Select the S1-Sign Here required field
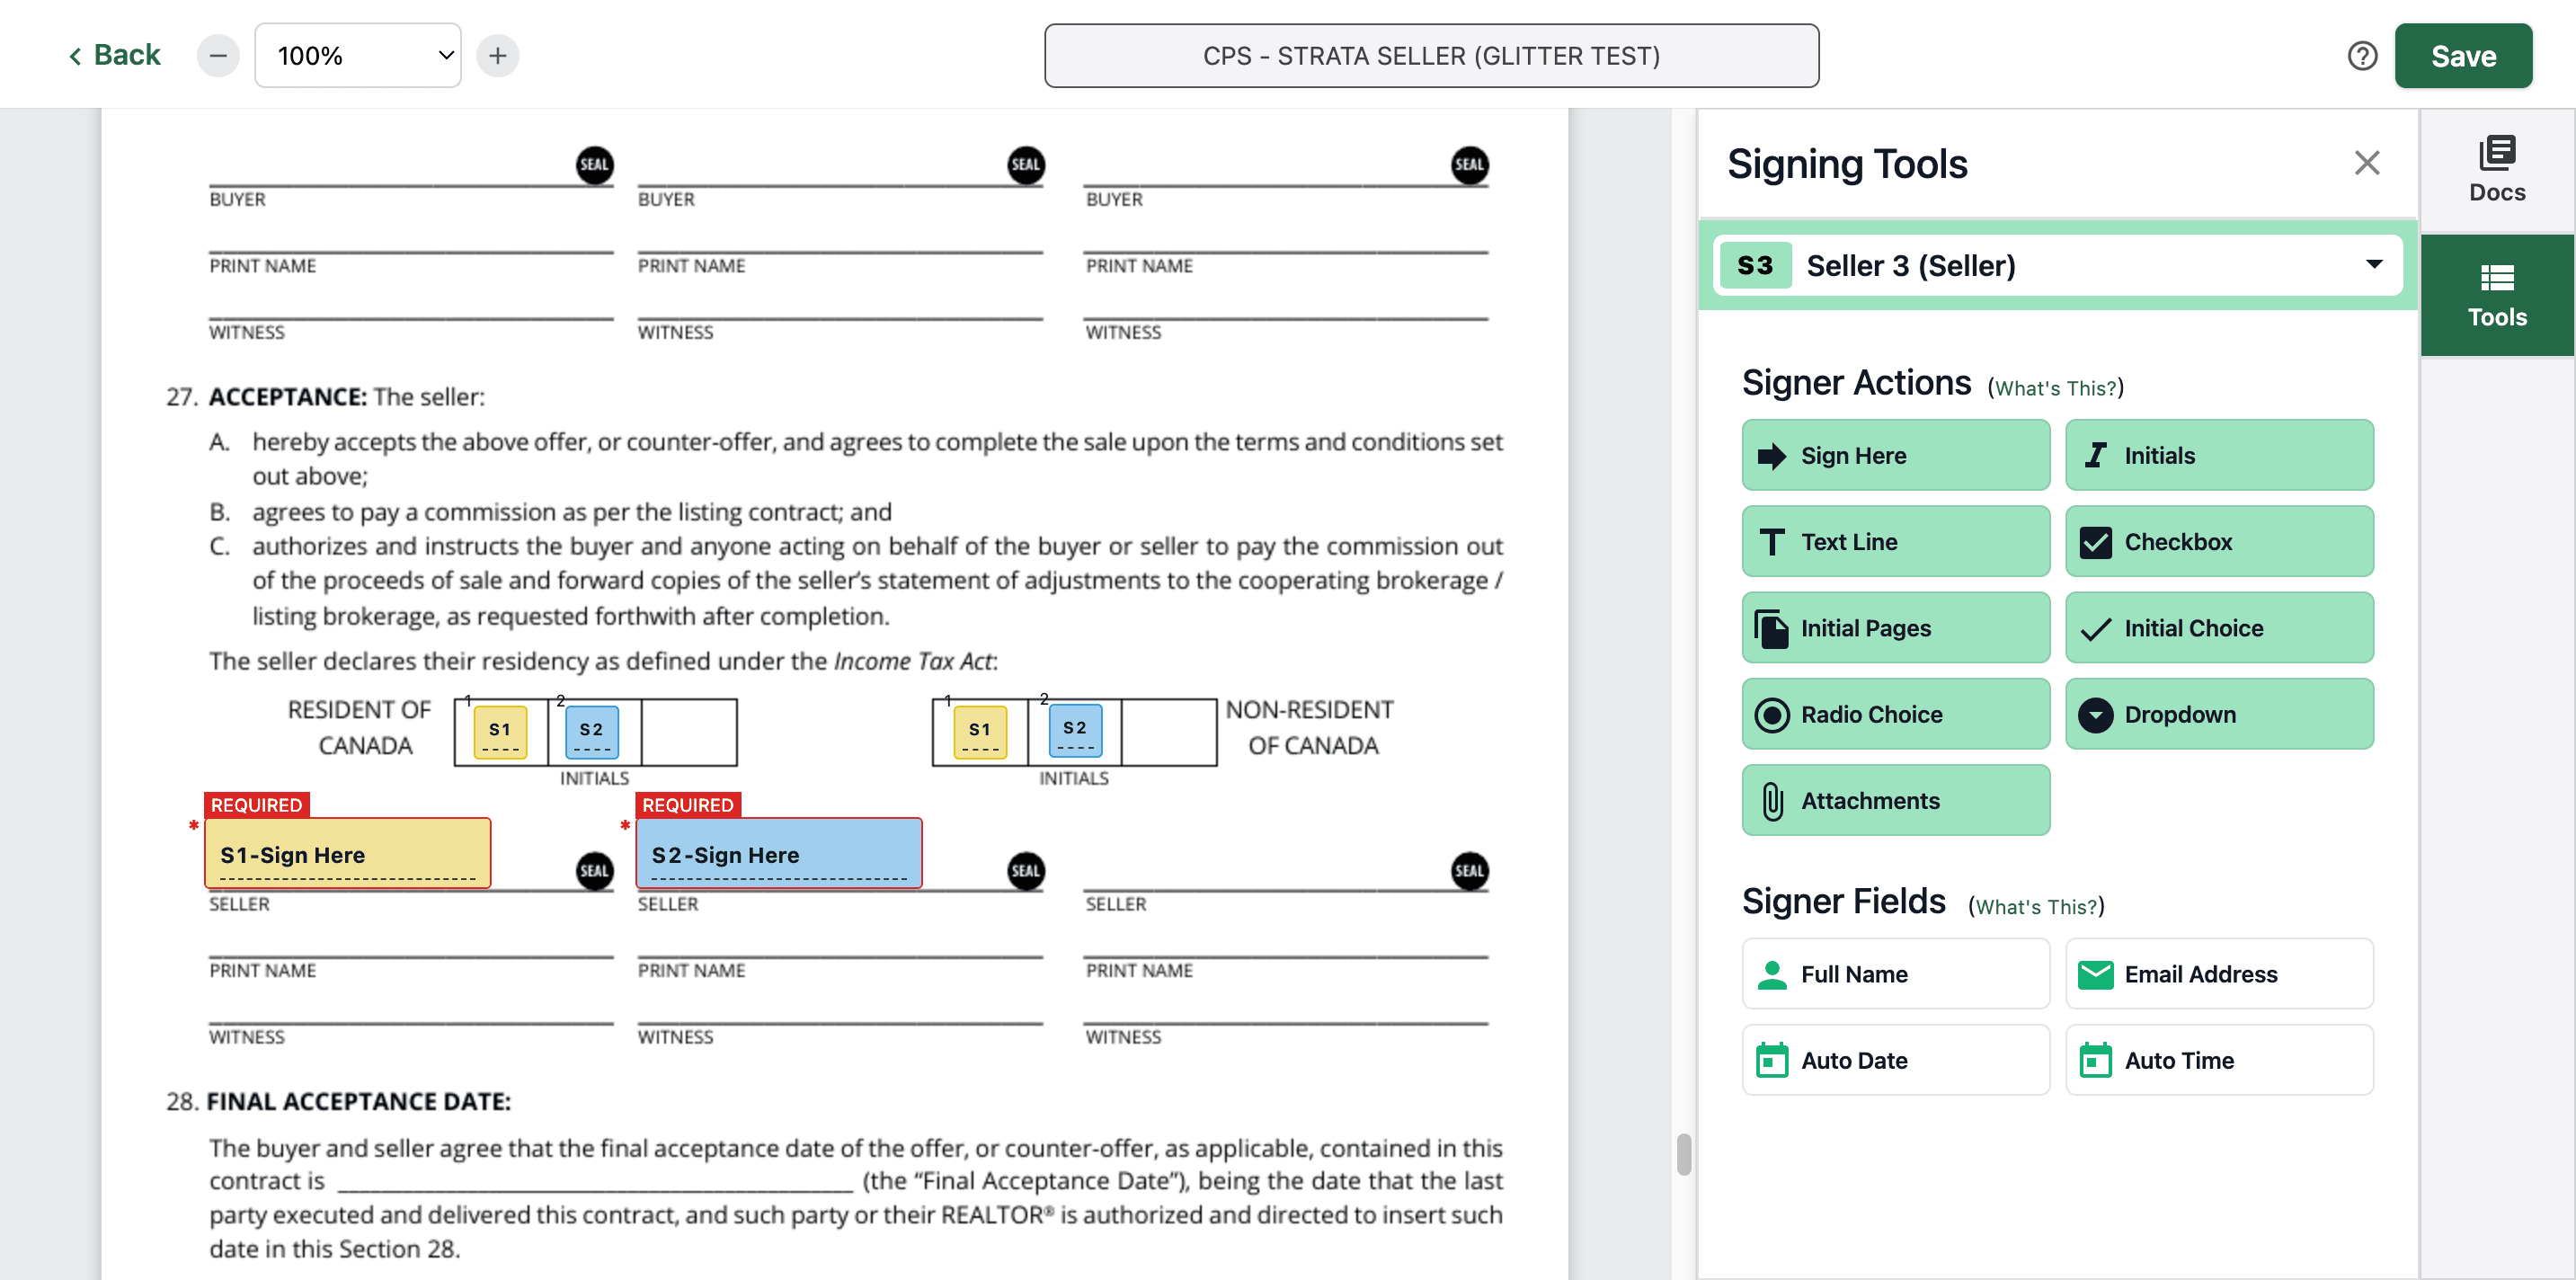Image resolution: width=2576 pixels, height=1280 pixels. coord(347,853)
